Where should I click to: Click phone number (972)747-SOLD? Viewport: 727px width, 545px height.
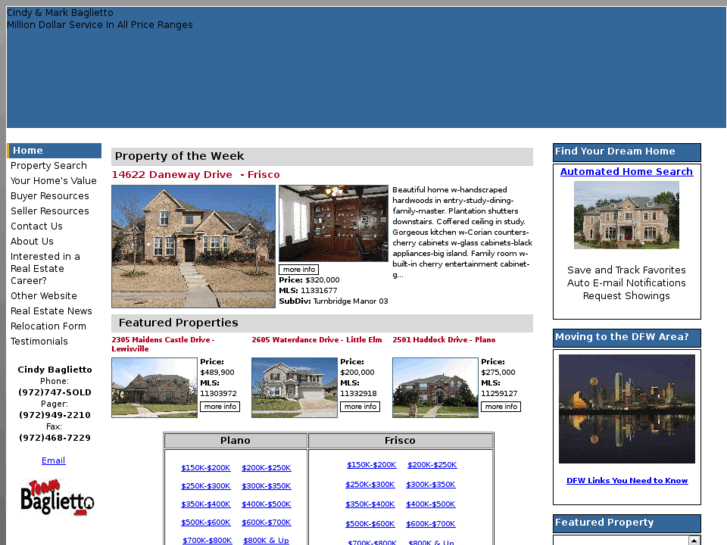tap(54, 392)
